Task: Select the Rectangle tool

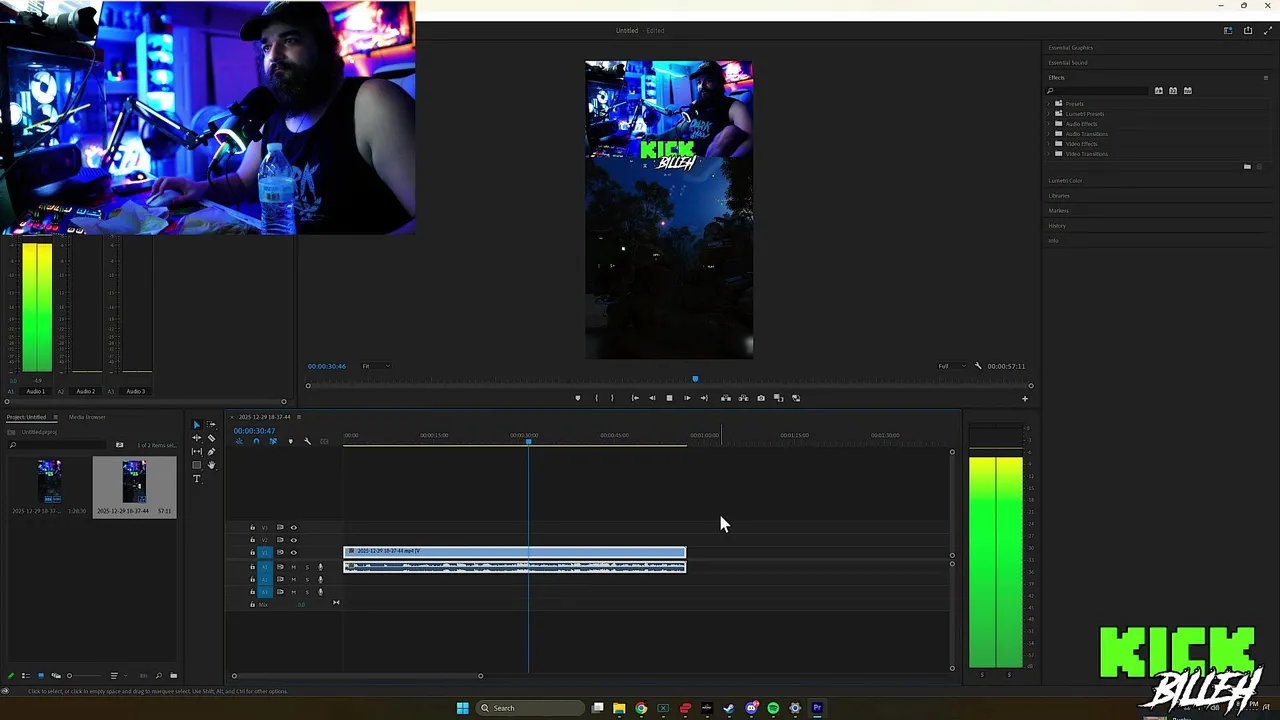Action: click(x=197, y=465)
